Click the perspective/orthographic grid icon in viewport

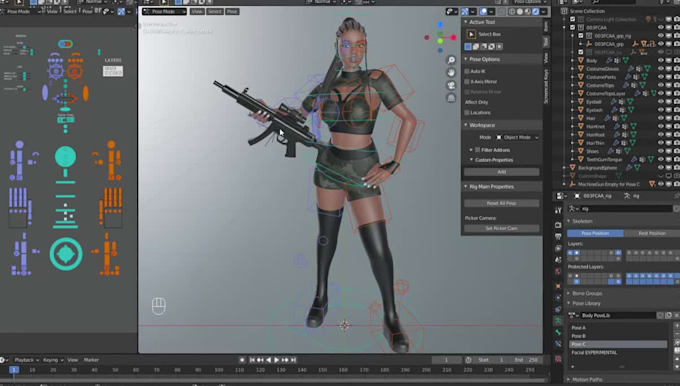(x=451, y=98)
